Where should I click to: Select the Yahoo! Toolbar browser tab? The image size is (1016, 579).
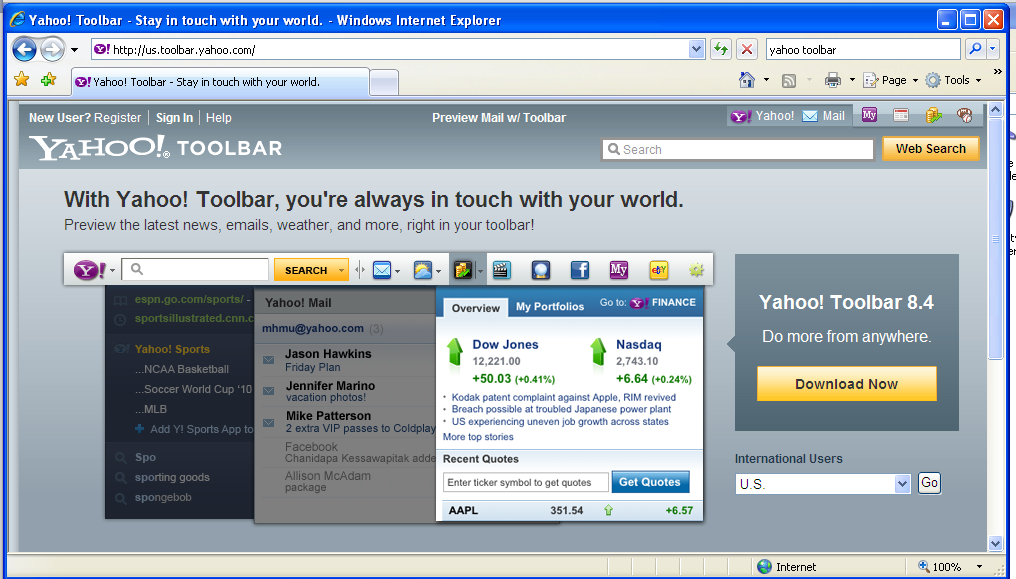(220, 82)
